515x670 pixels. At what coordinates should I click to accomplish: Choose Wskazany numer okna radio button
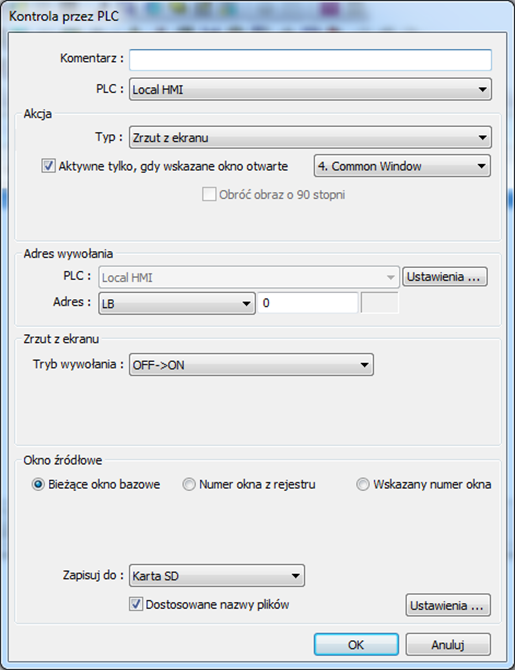[363, 485]
